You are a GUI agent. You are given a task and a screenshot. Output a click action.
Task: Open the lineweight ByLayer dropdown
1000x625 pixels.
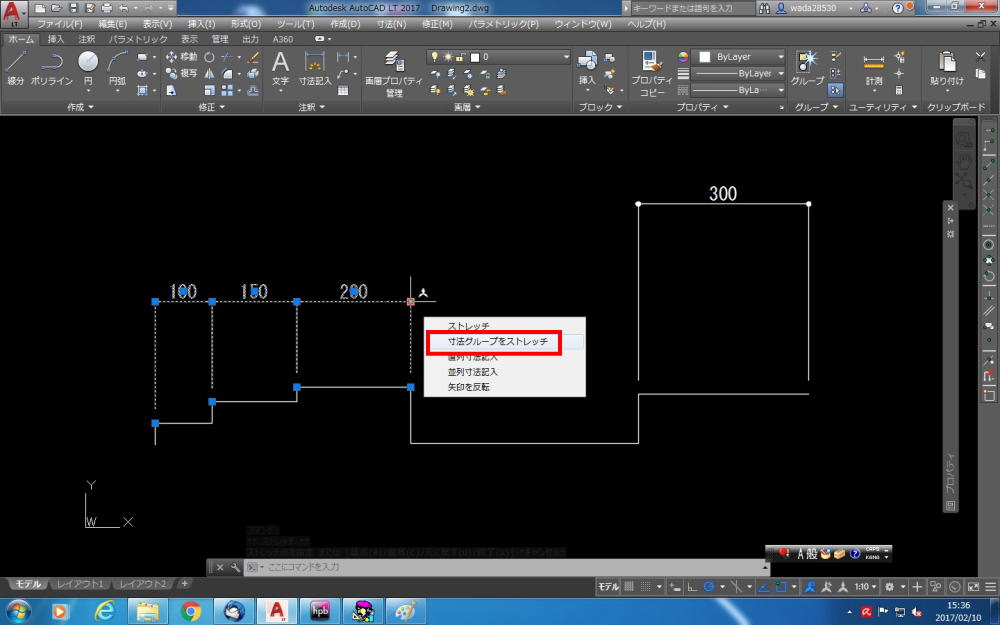pos(739,73)
